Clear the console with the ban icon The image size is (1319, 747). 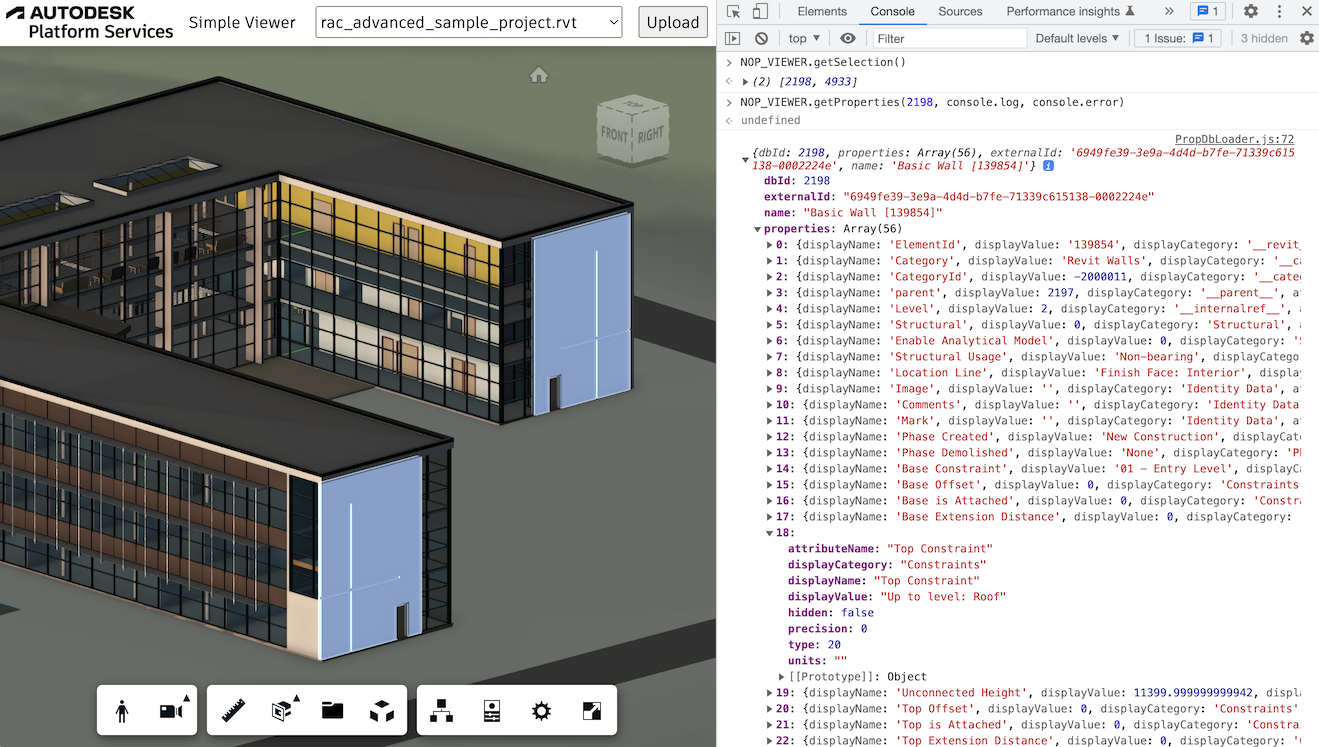tap(762, 38)
